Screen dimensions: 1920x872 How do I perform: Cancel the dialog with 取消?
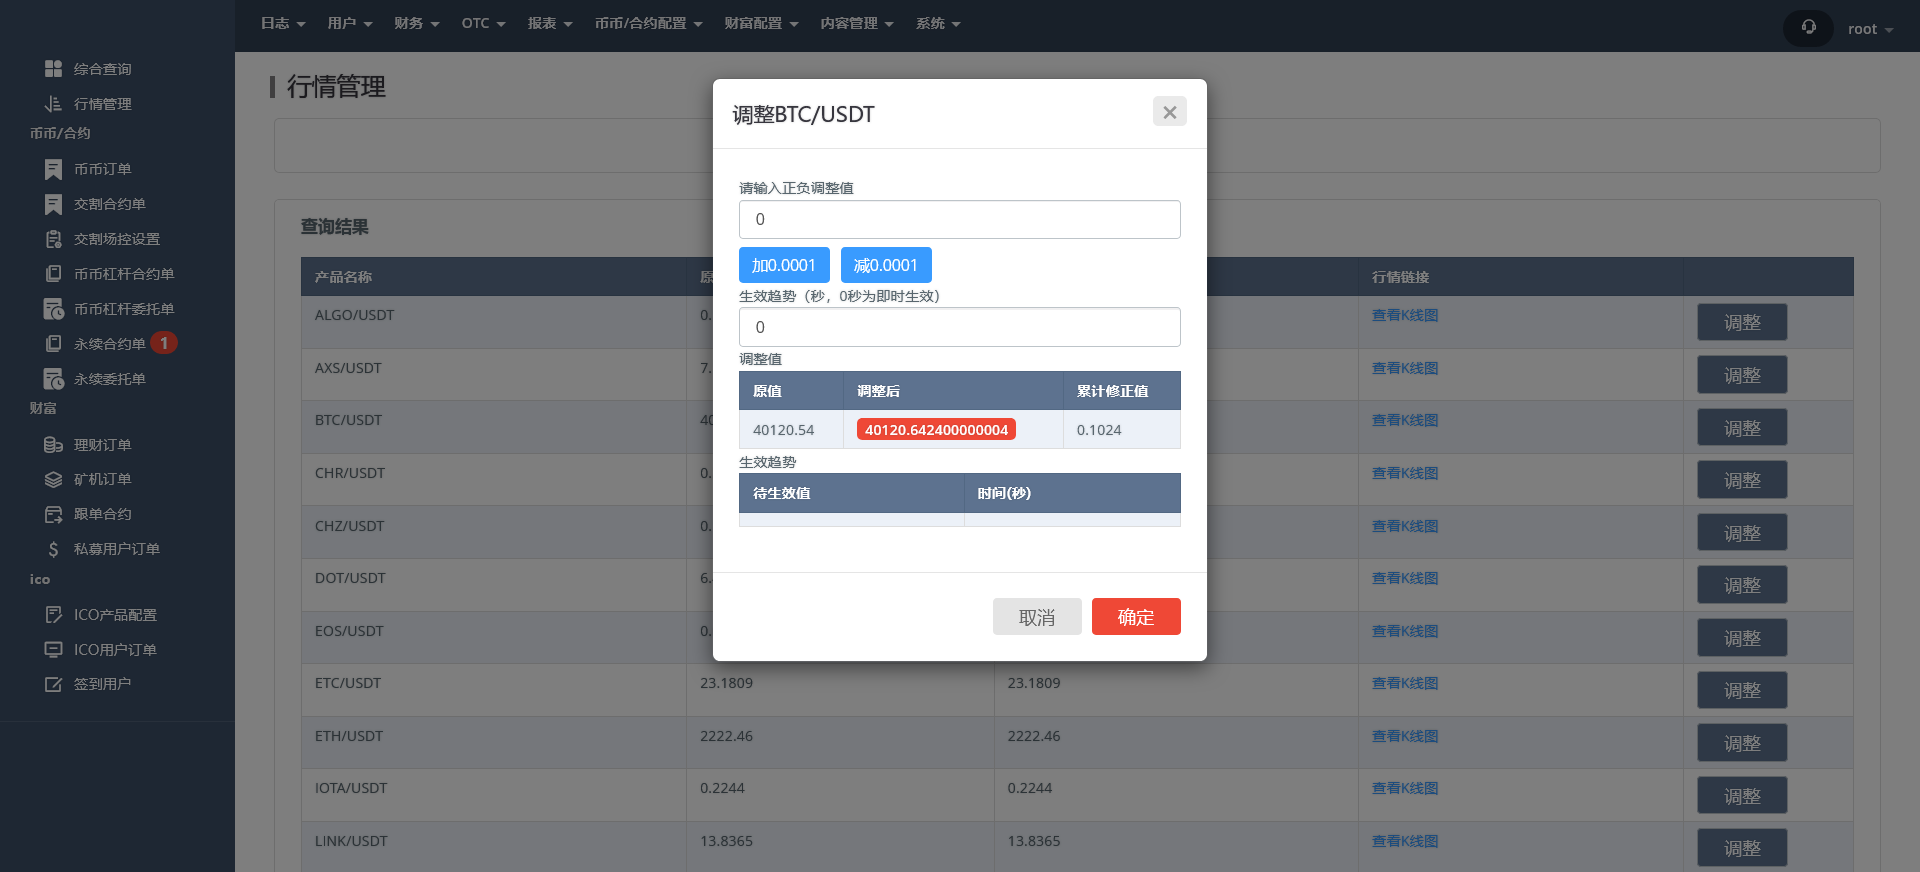tap(1037, 617)
